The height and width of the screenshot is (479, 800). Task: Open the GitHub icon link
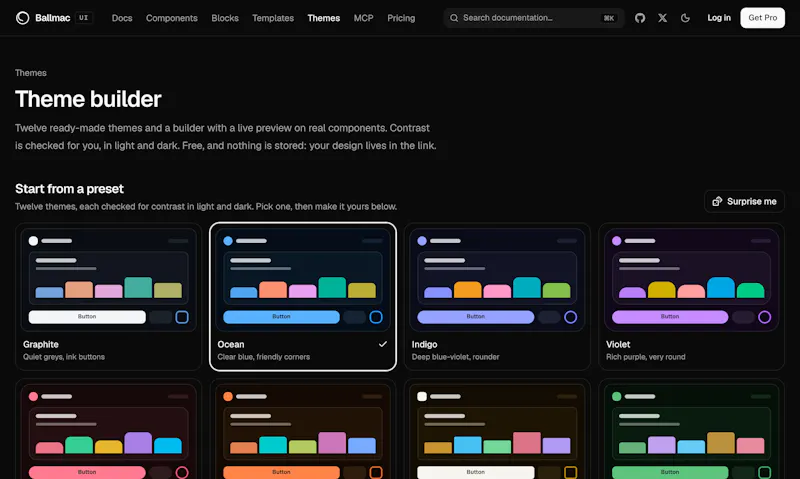pyautogui.click(x=640, y=18)
